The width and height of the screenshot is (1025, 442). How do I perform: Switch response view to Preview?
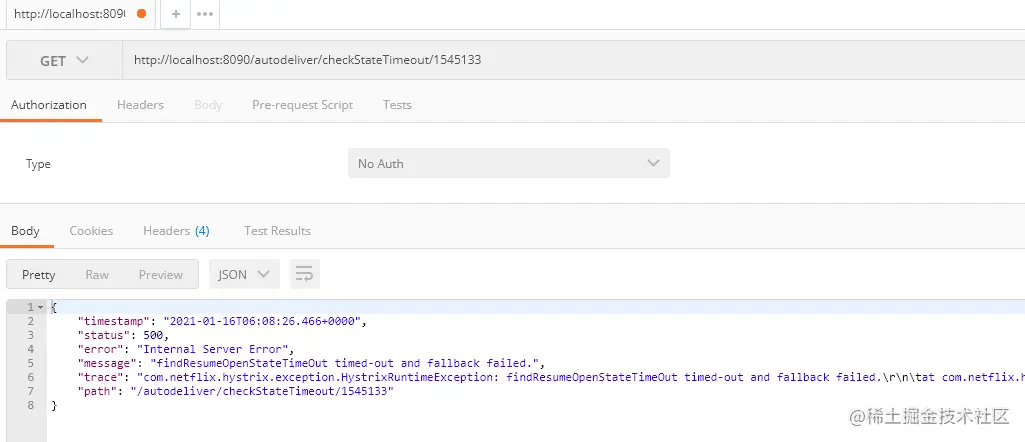[161, 274]
